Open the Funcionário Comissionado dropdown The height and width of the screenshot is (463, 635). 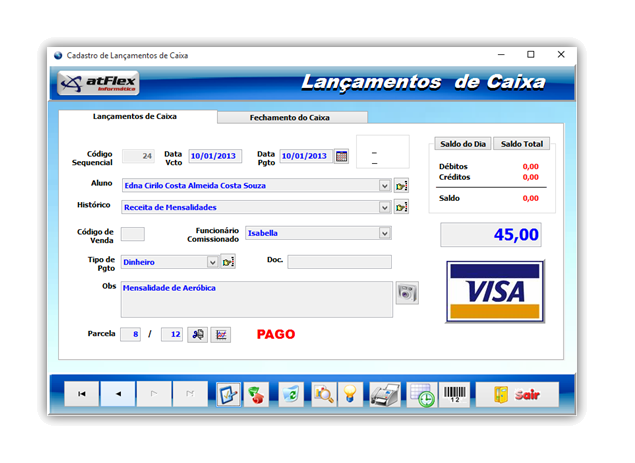coord(384,233)
